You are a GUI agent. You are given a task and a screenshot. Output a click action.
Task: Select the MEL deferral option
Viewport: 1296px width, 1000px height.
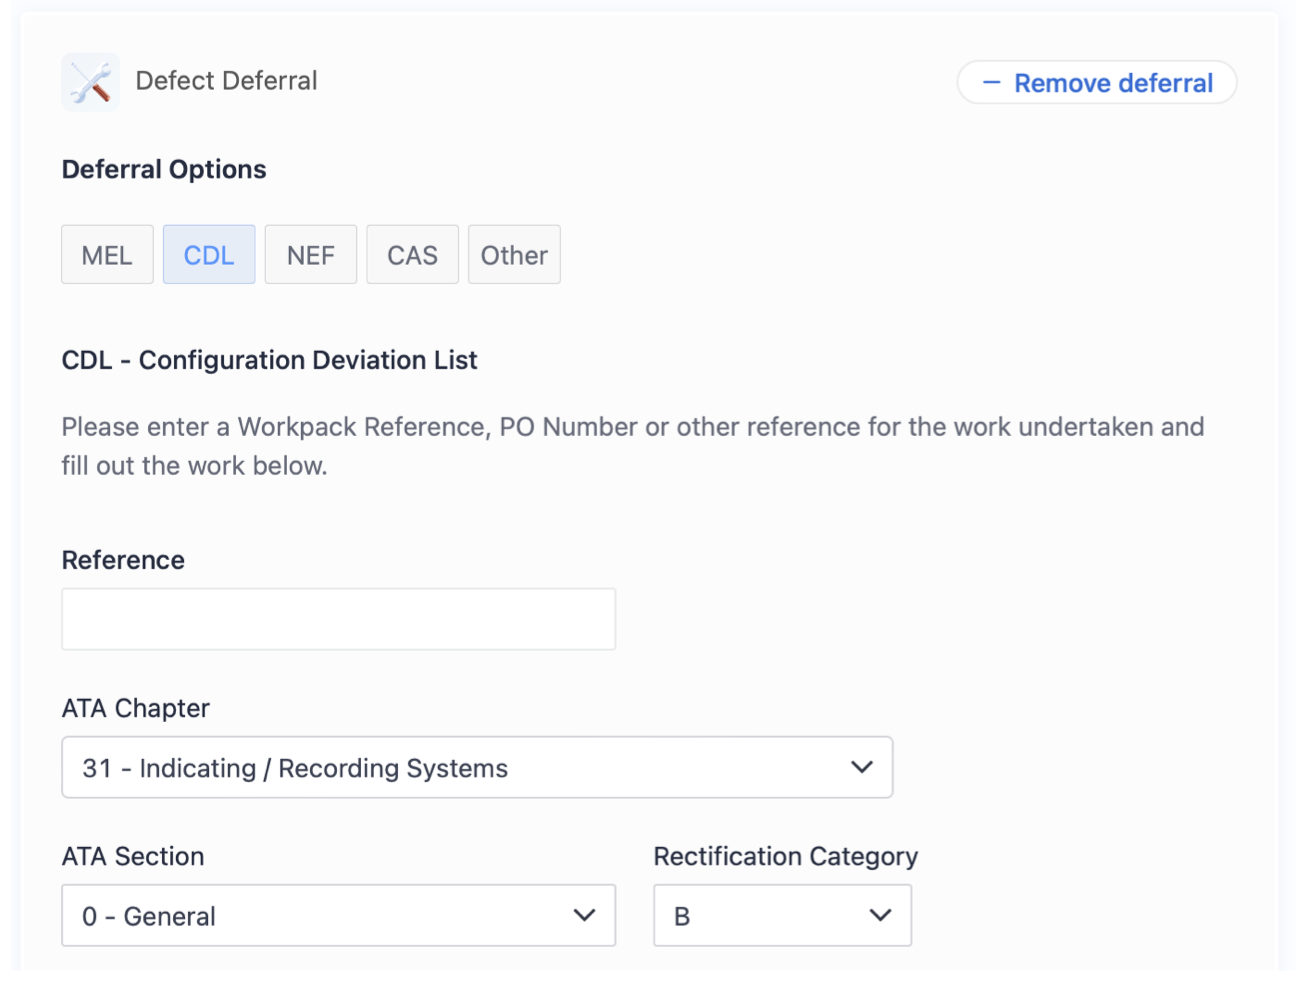click(107, 255)
